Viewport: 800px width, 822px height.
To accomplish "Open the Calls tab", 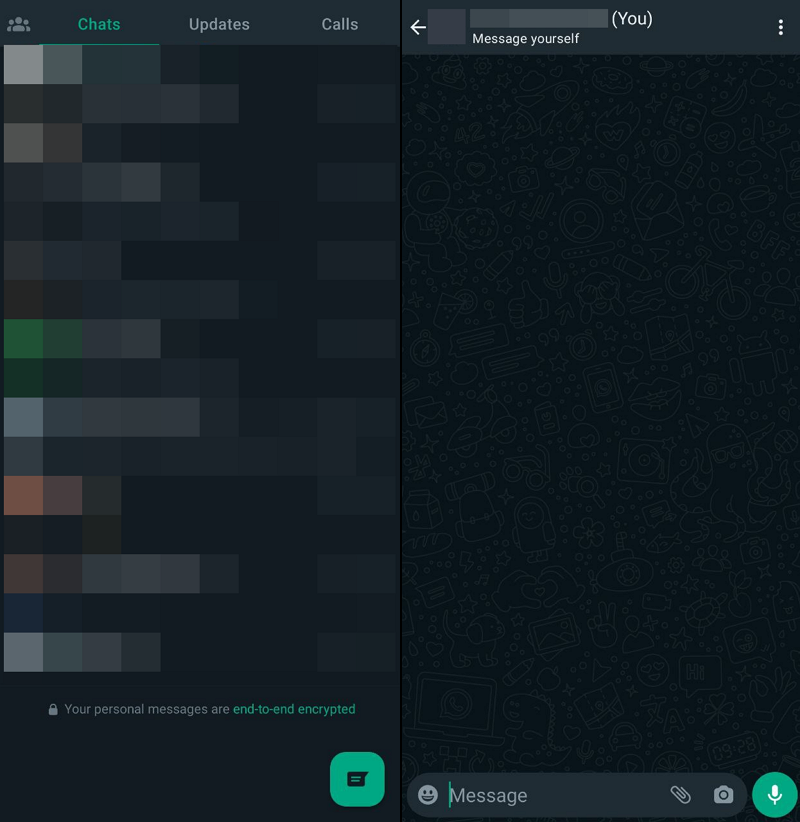I will (339, 24).
